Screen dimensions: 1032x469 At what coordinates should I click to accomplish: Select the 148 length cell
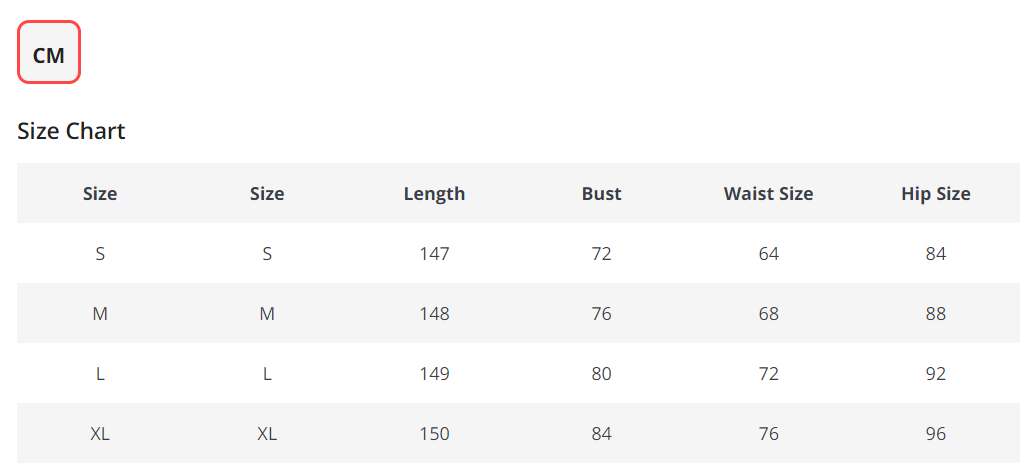click(x=434, y=313)
